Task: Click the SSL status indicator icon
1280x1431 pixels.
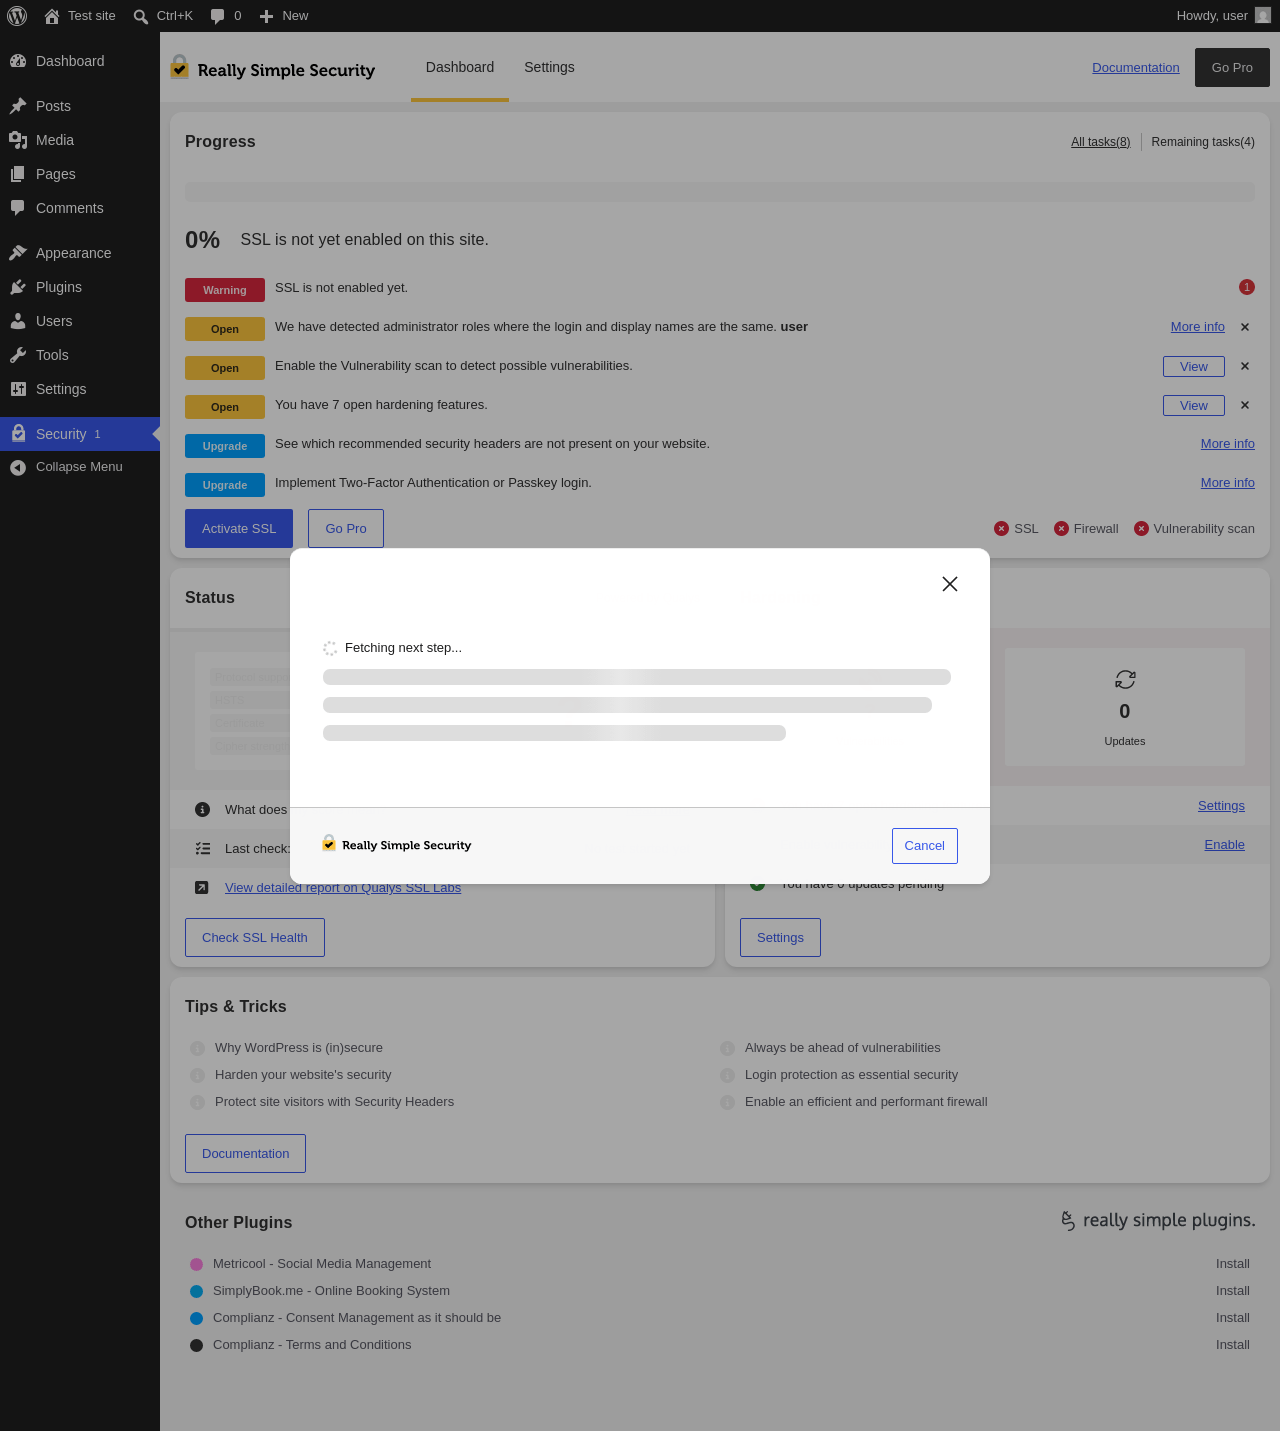Action: [1001, 529]
